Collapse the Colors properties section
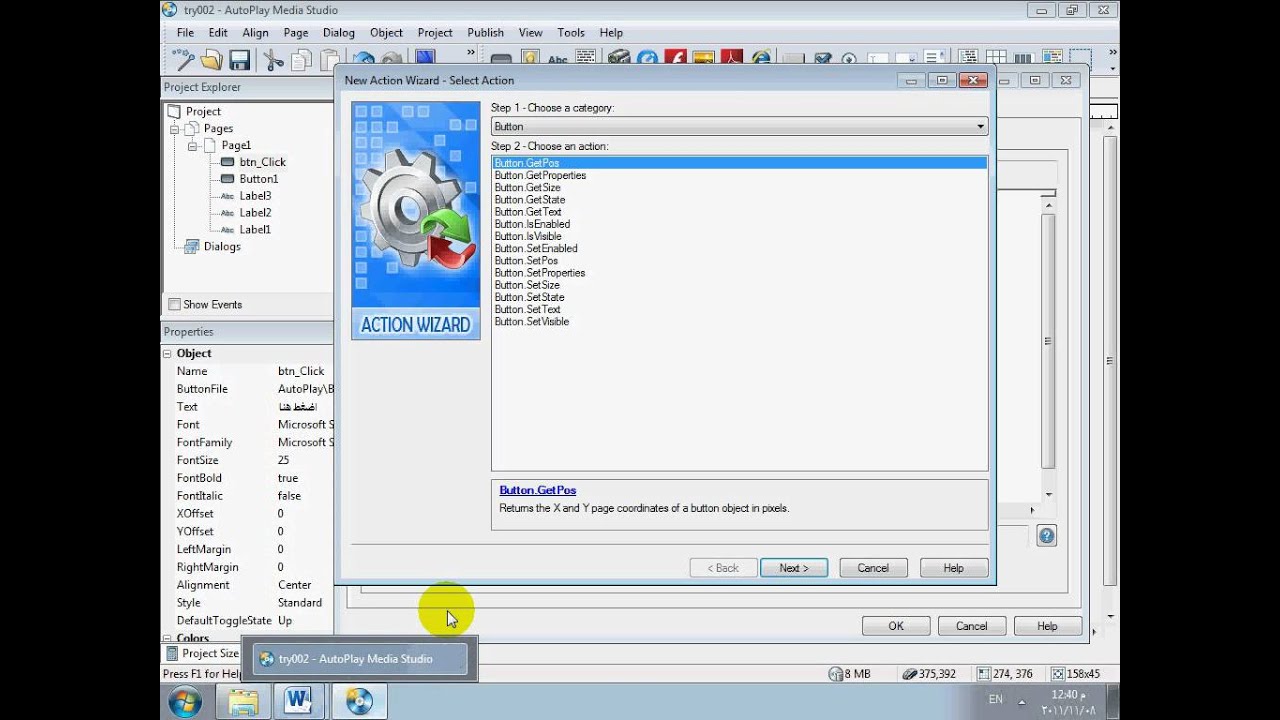 tap(167, 638)
